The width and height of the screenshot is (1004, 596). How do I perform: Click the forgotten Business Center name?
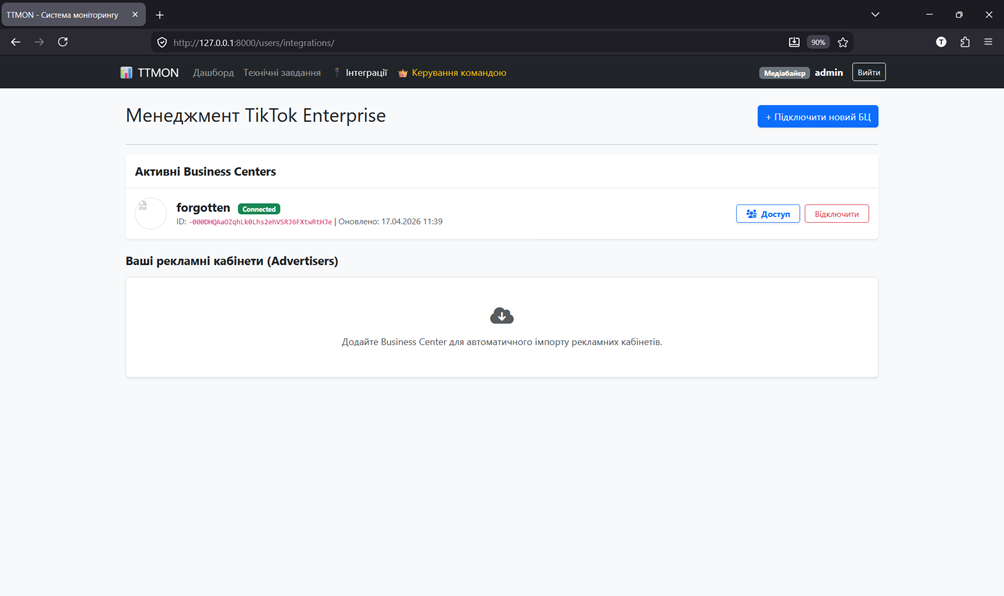(203, 207)
